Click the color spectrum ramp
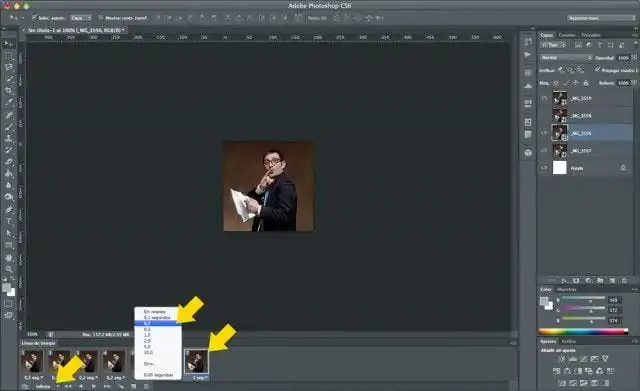The image size is (640, 391). 583,331
